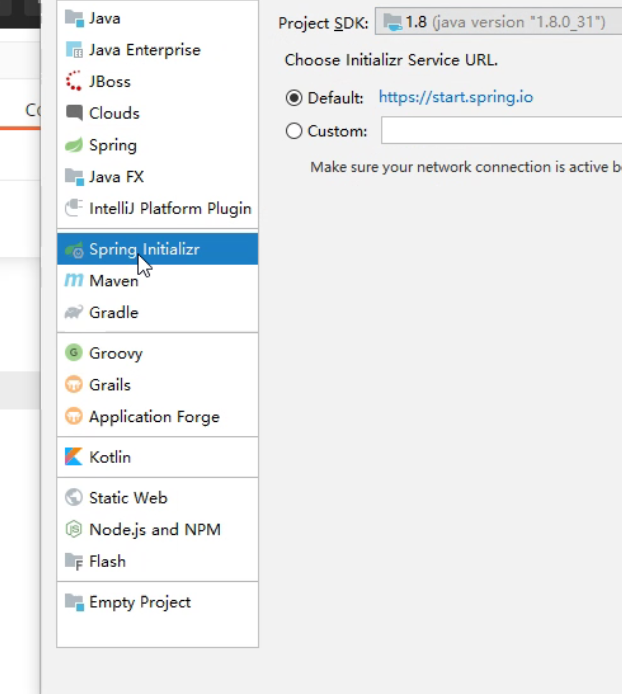This screenshot has height=694, width=622.
Task: Click the green Groovy G icon
Action: coord(74,352)
